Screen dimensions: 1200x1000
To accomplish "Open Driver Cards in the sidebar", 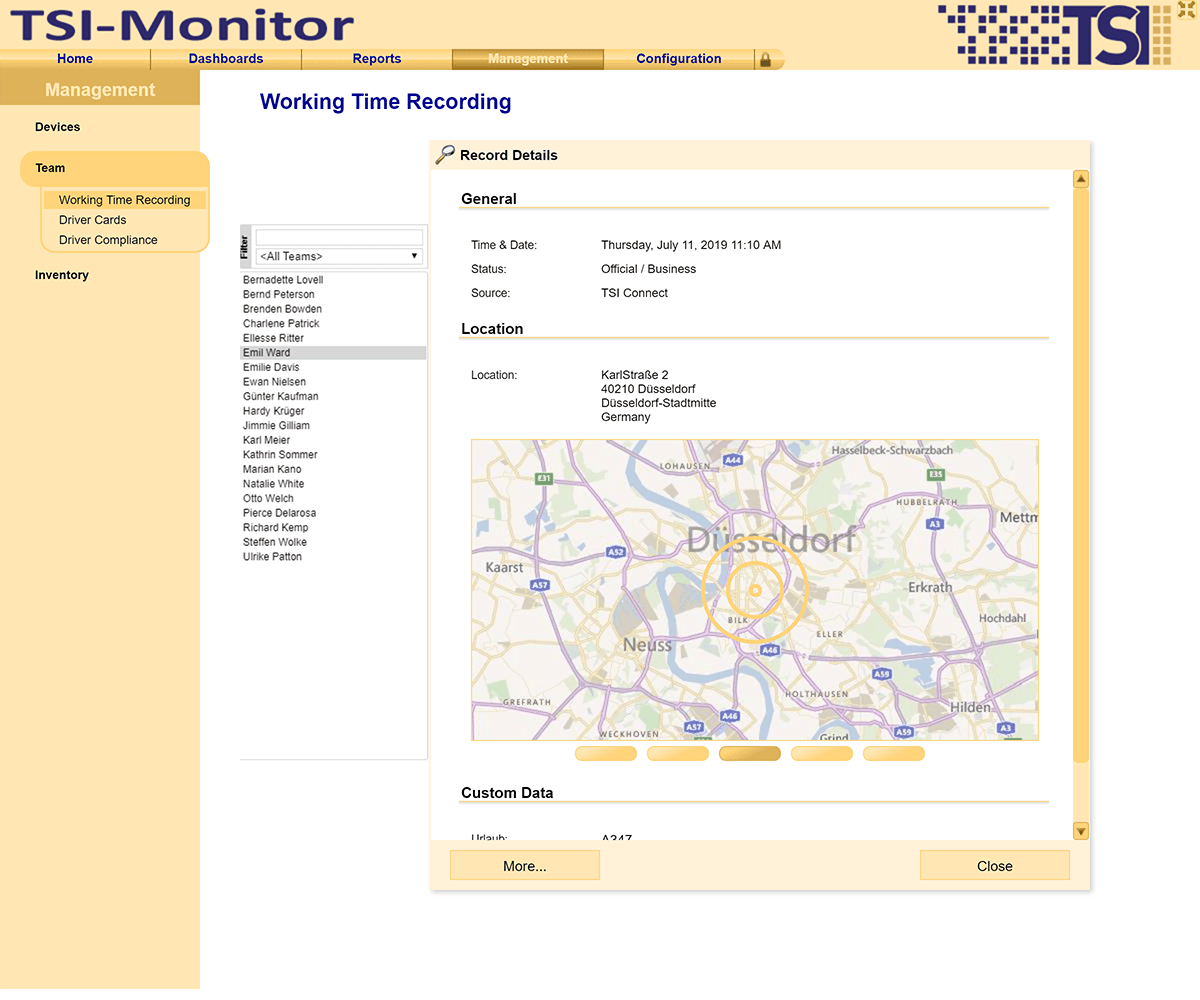I will point(93,220).
